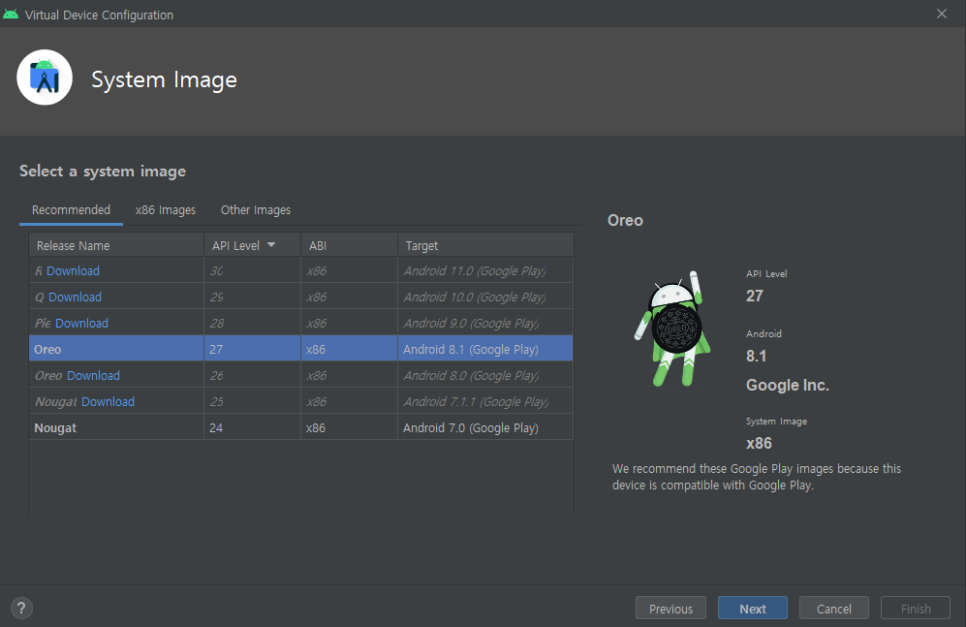Download the Q system image
Image resolution: width=966 pixels, height=627 pixels.
click(75, 297)
